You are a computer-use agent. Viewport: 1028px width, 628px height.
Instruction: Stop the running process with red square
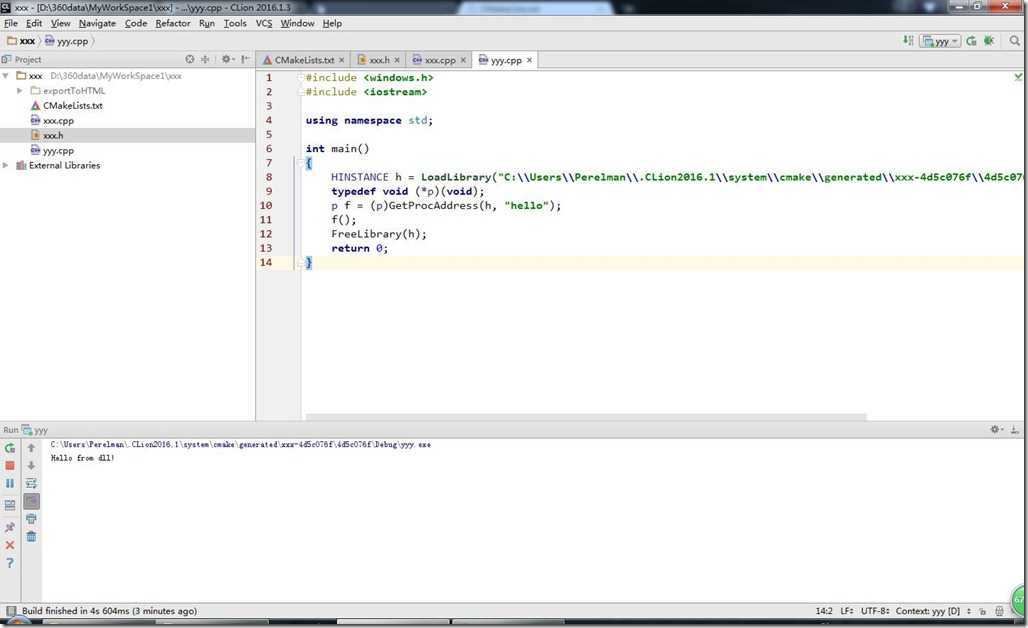pyautogui.click(x=10, y=465)
